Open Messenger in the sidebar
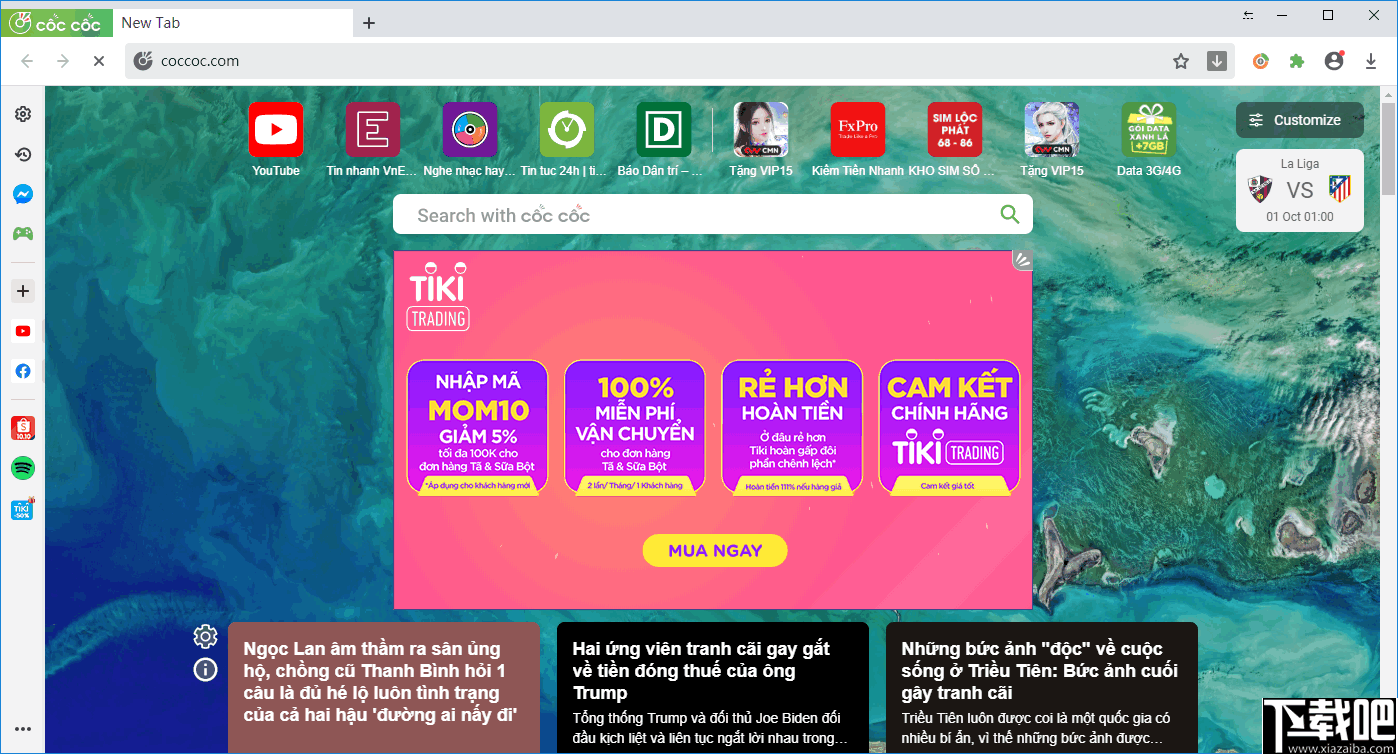The width and height of the screenshot is (1398, 754). point(23,194)
